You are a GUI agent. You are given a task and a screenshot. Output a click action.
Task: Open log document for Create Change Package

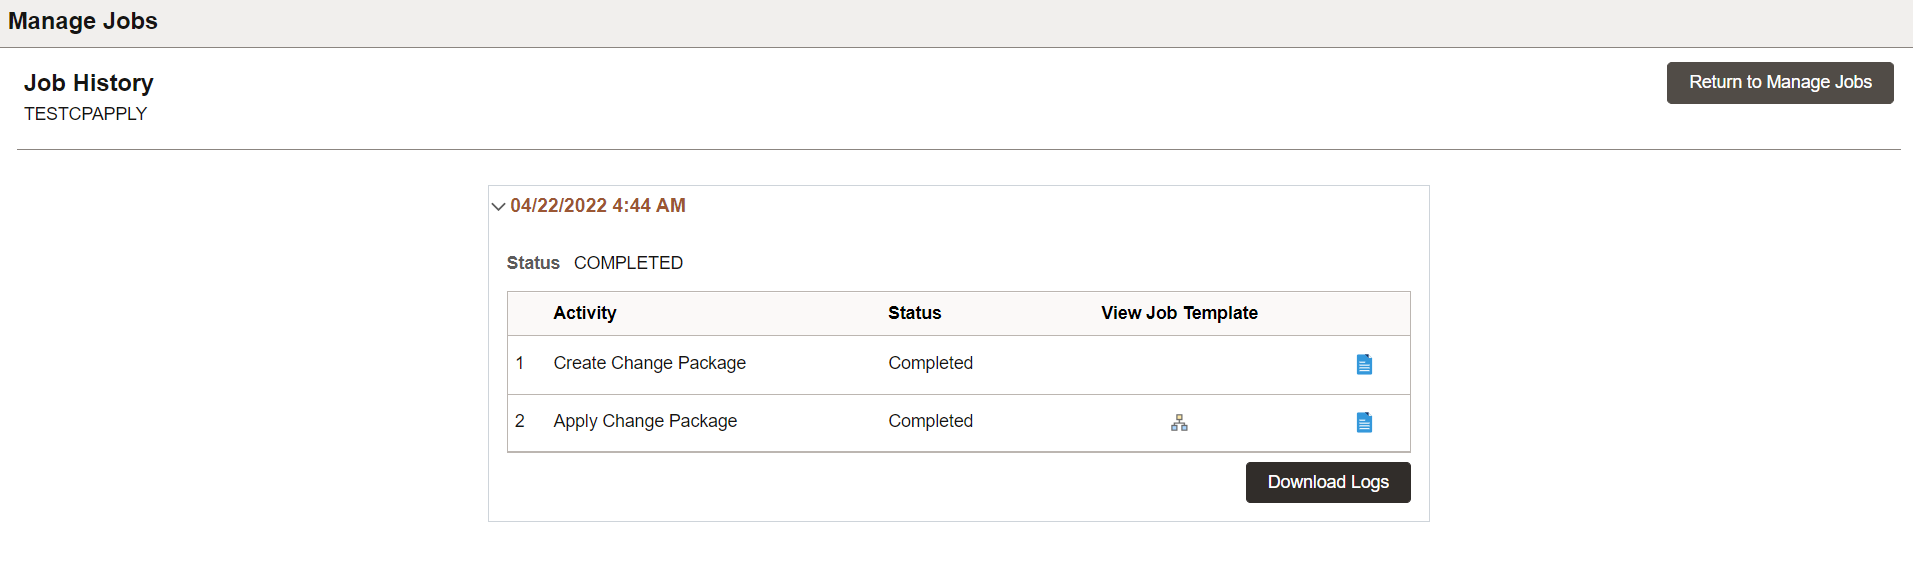[1364, 364]
